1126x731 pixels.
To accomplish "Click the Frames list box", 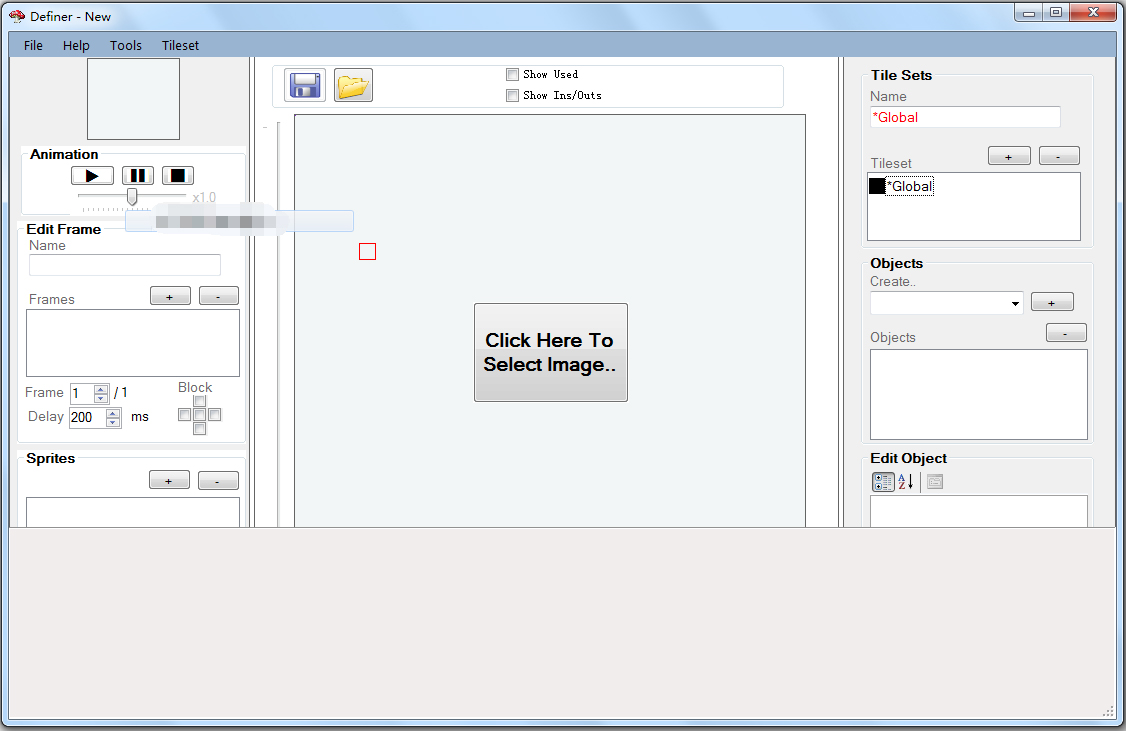I will pyautogui.click(x=133, y=343).
